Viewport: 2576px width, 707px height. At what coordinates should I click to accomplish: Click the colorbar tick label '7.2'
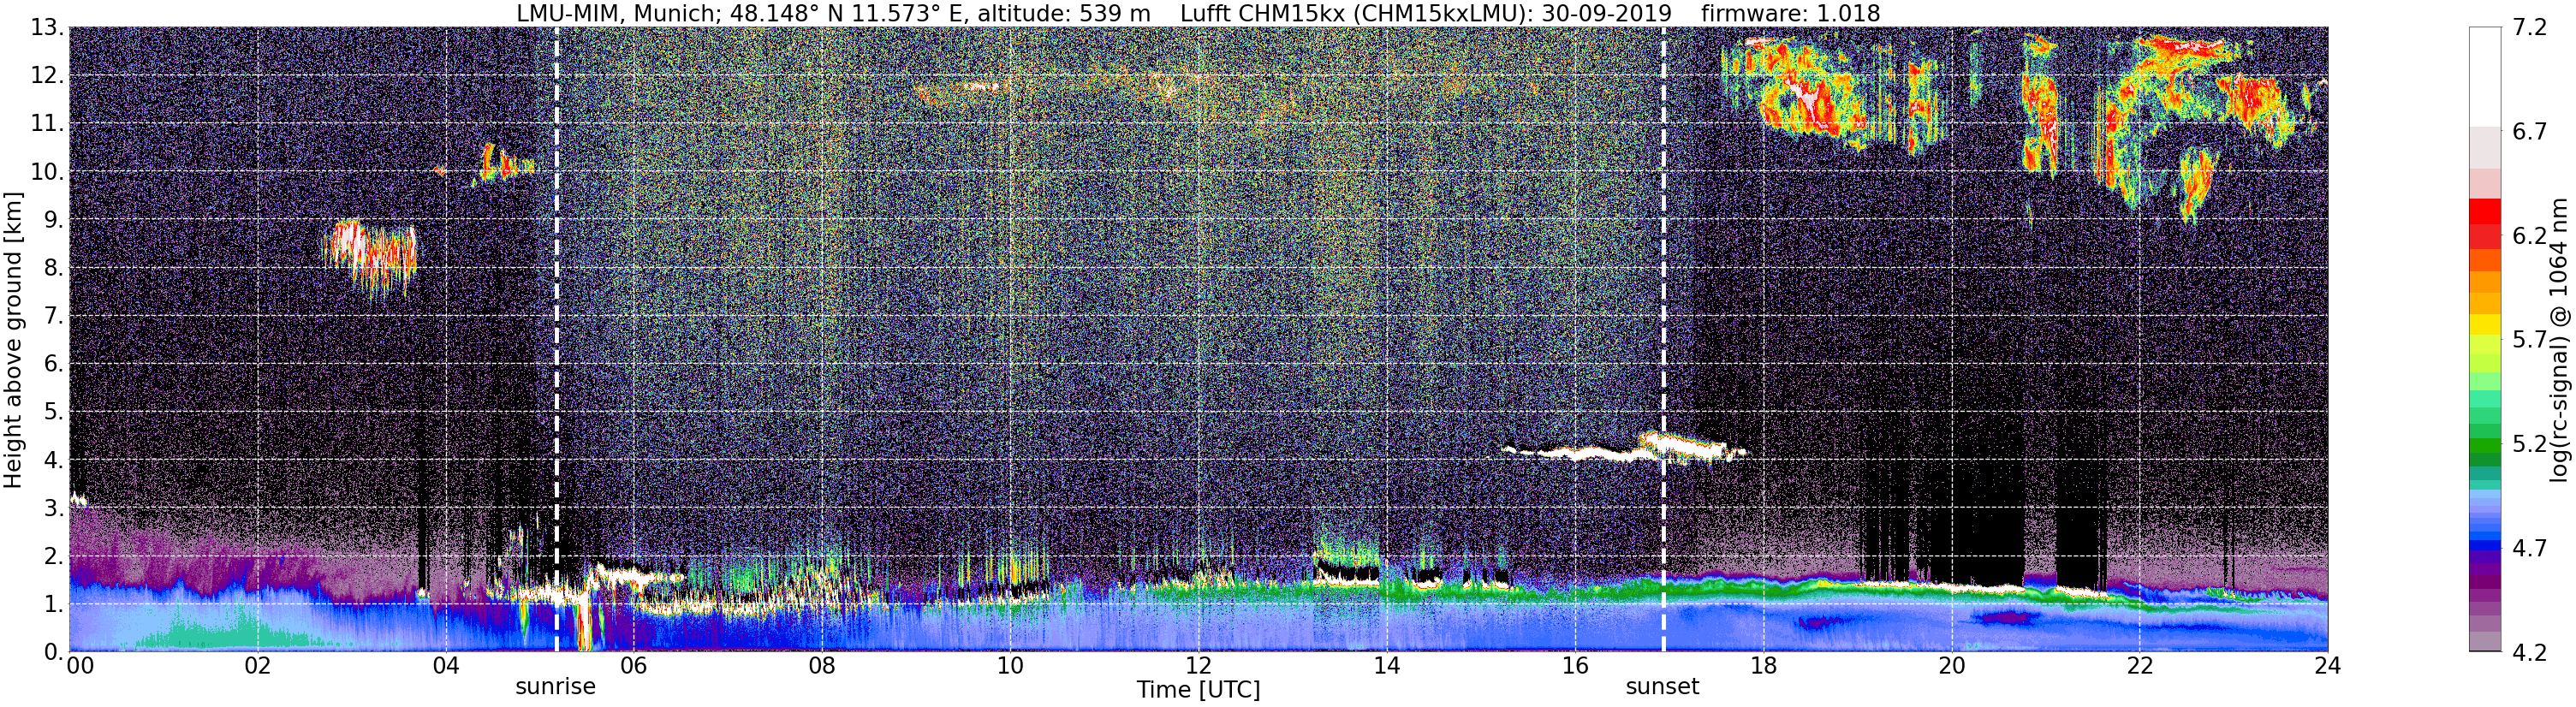[2530, 28]
